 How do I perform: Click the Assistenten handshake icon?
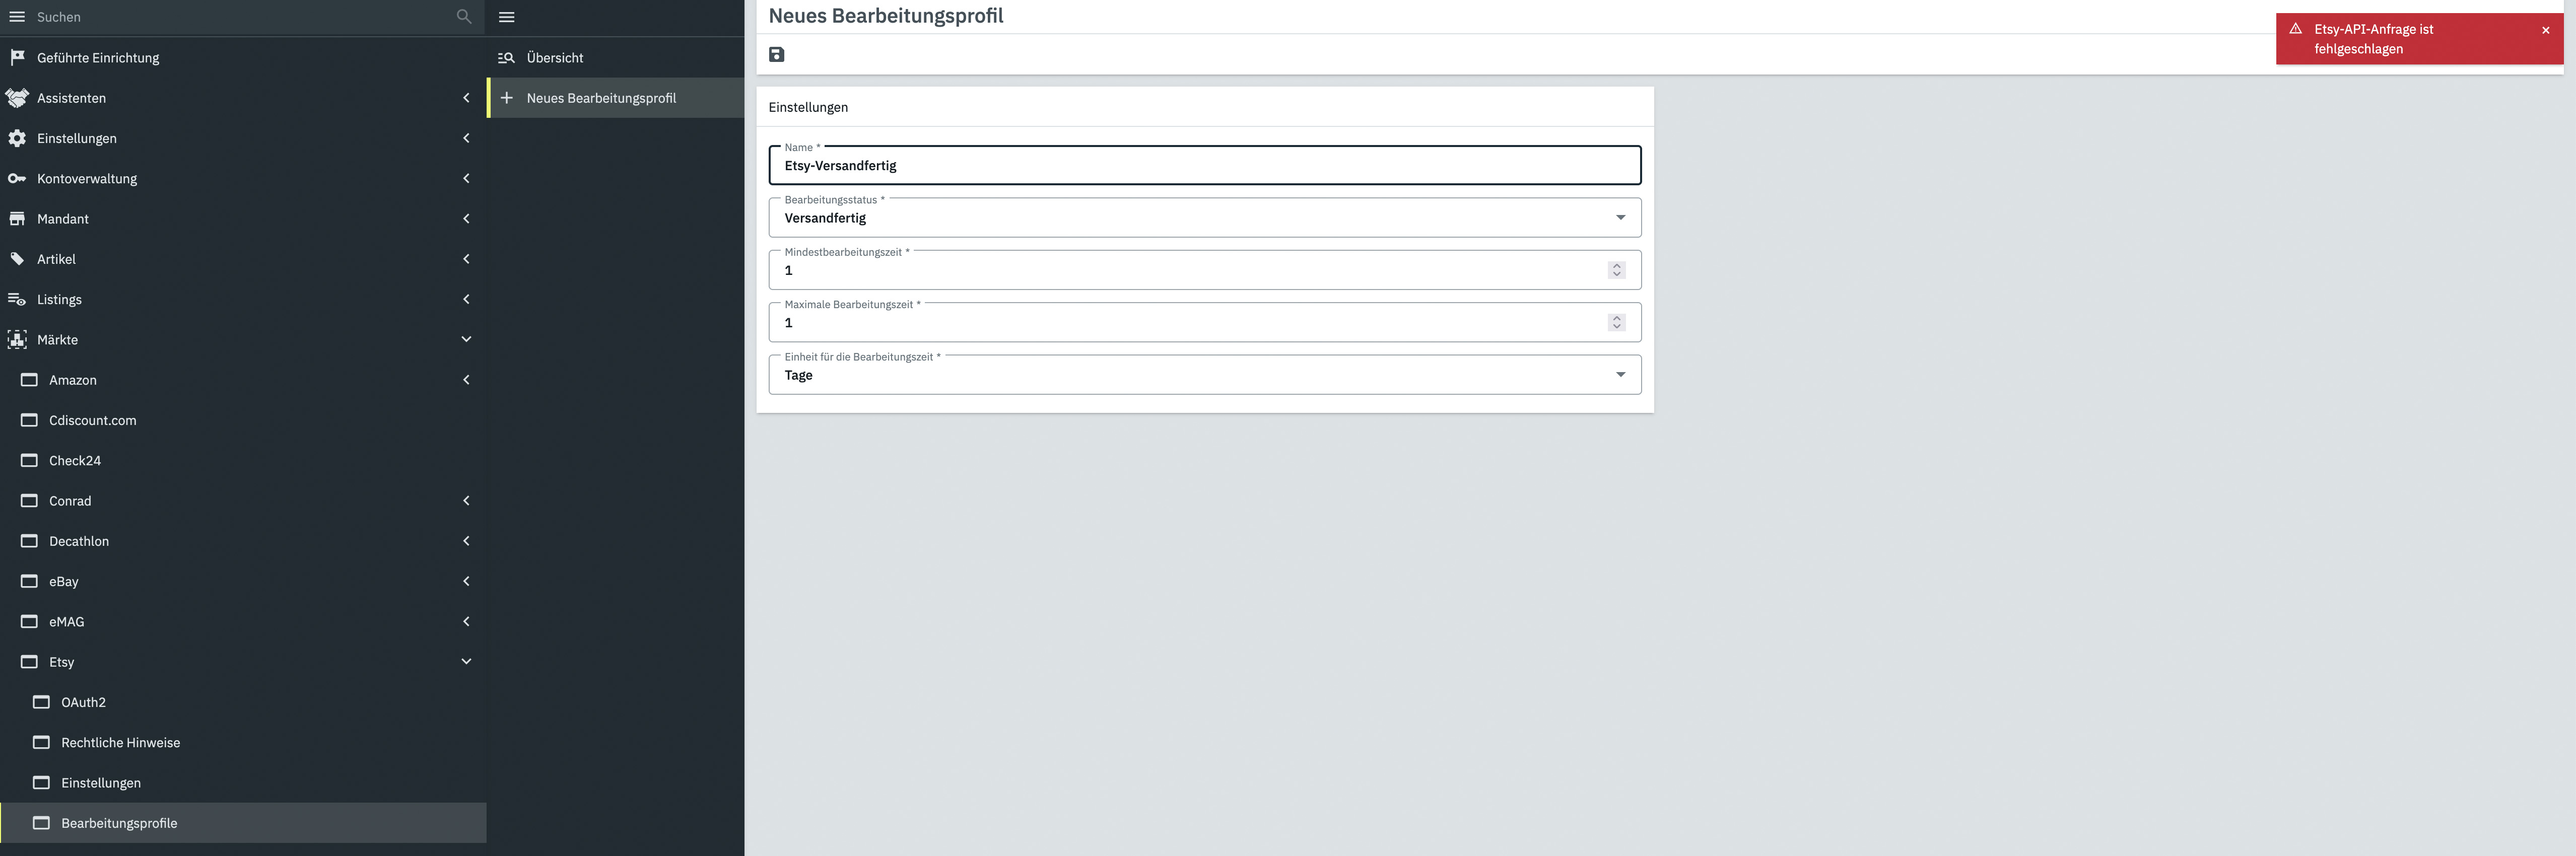click(17, 98)
